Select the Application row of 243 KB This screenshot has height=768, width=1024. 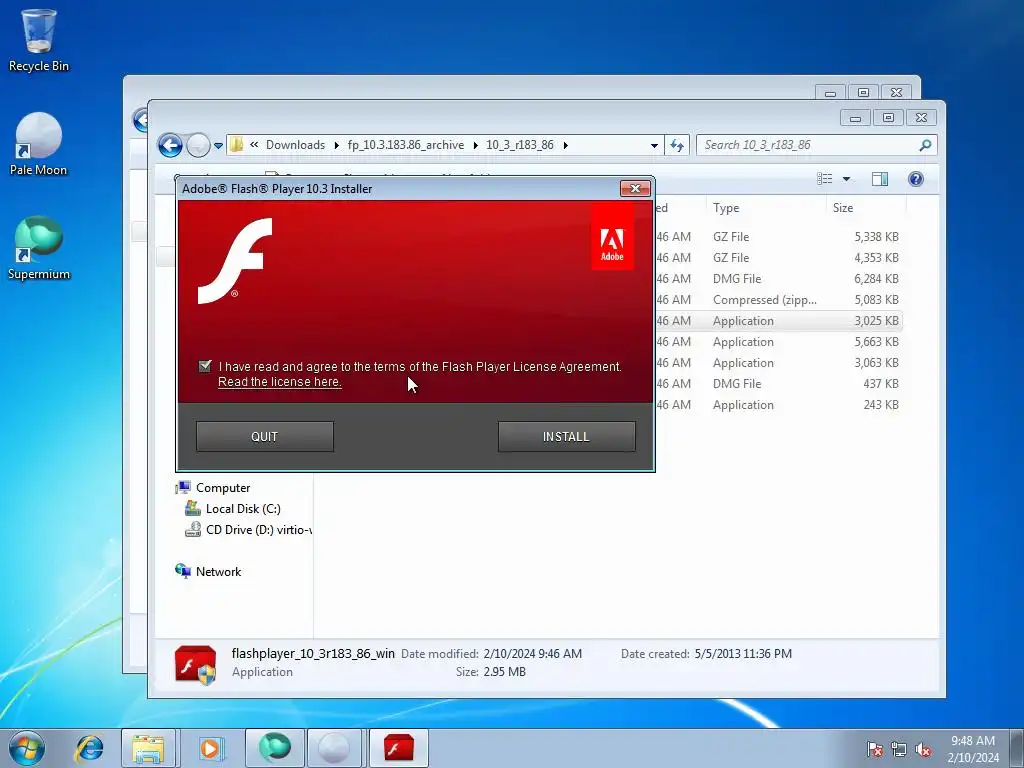pos(777,404)
